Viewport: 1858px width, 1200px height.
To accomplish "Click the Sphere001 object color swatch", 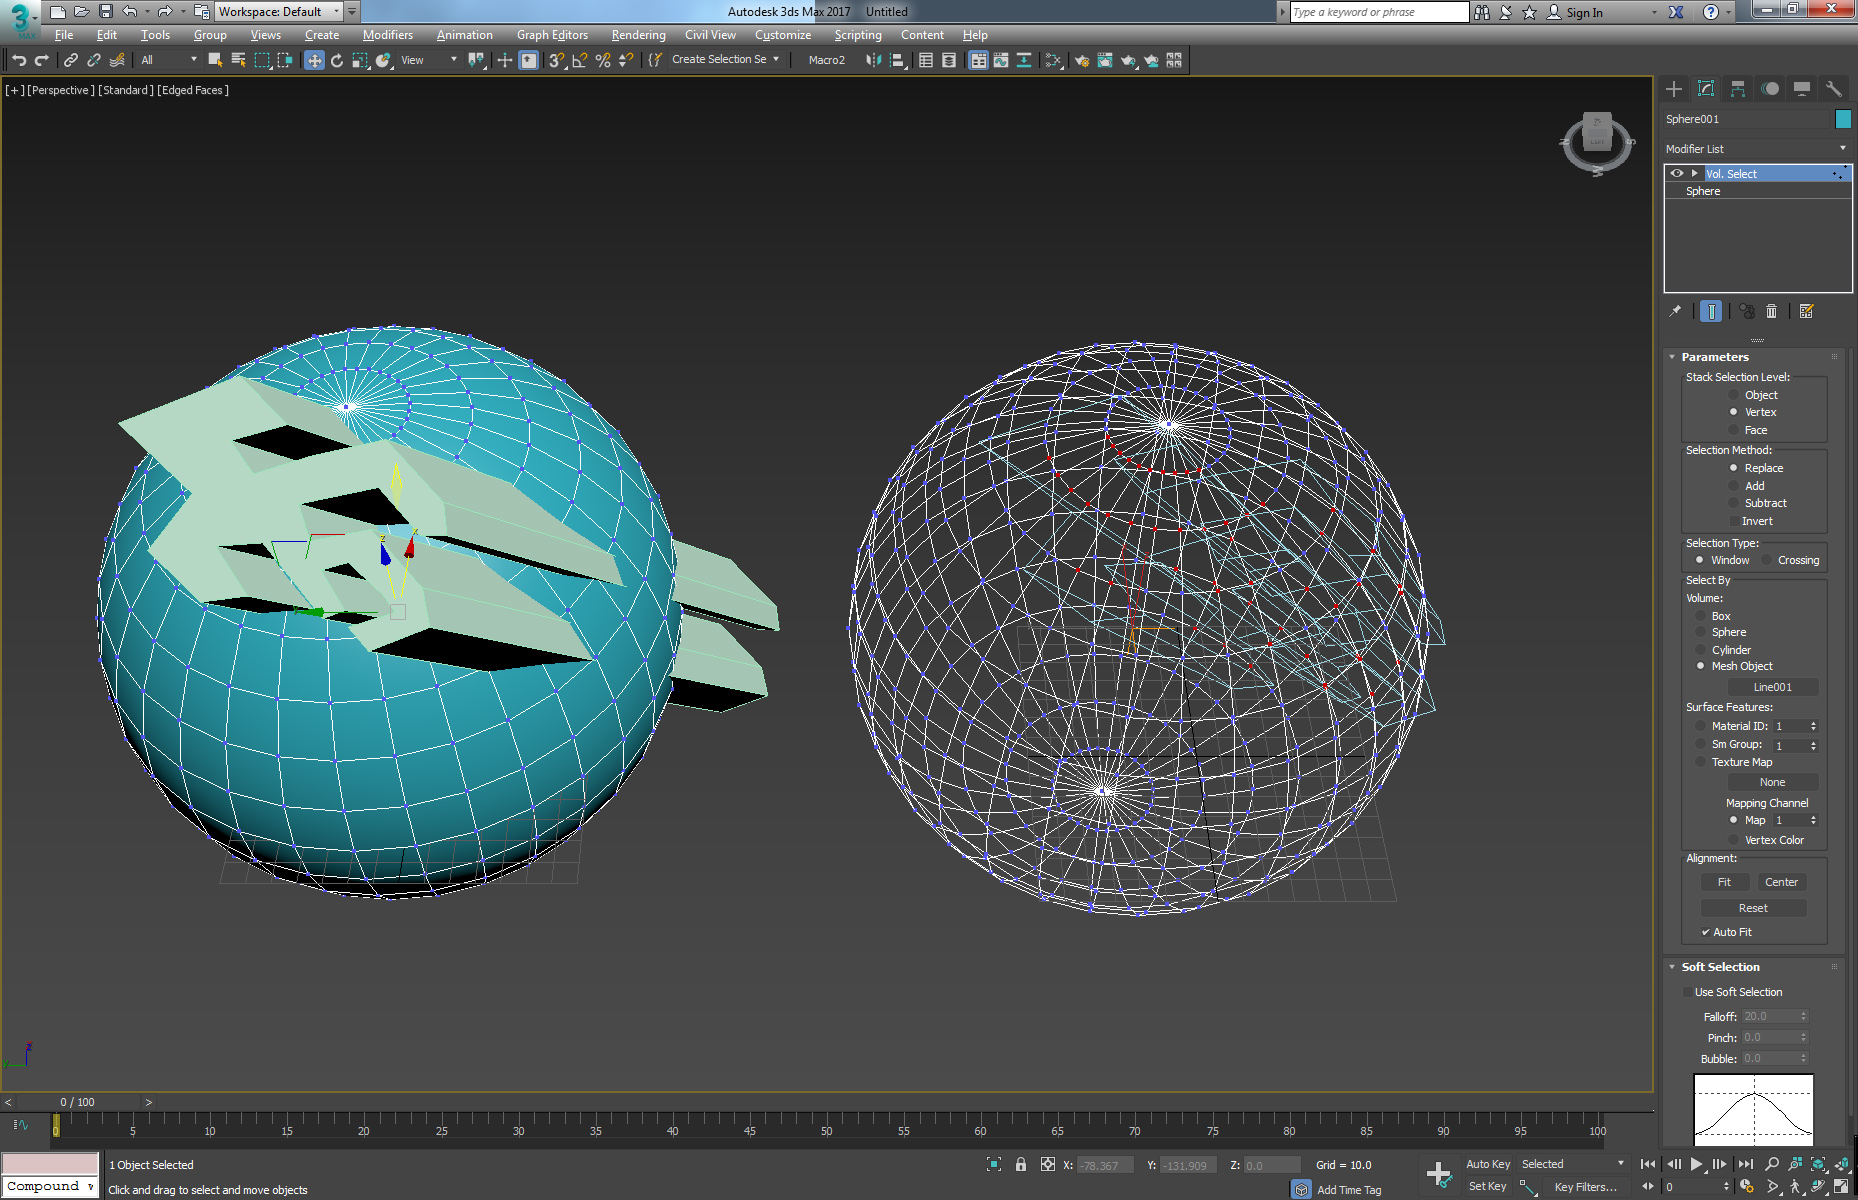I will click(x=1843, y=119).
